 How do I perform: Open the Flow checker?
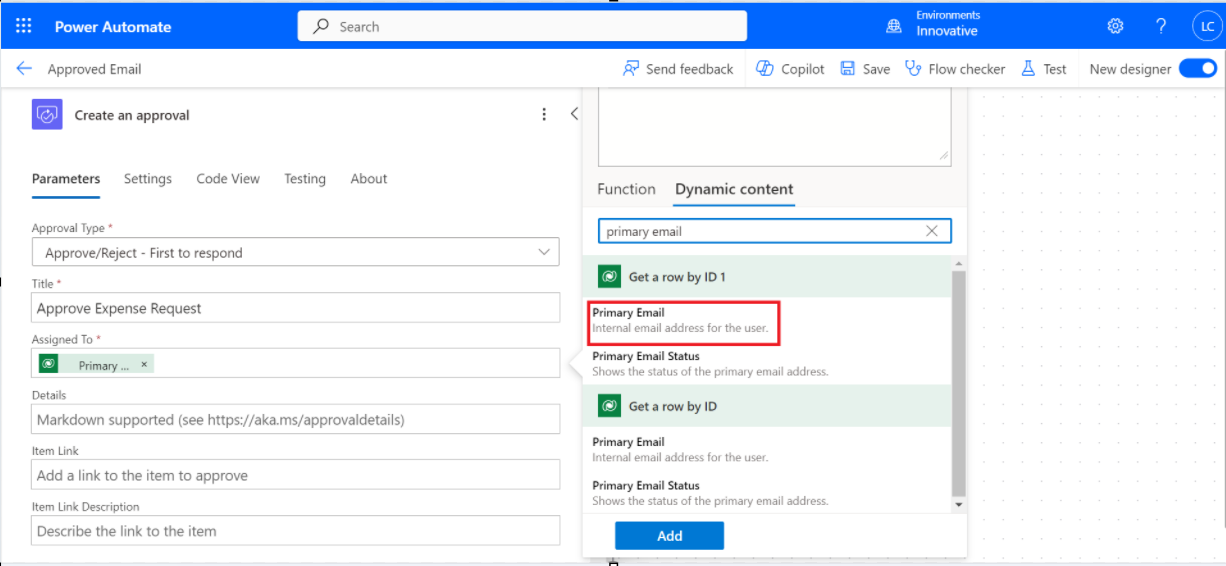coord(955,69)
